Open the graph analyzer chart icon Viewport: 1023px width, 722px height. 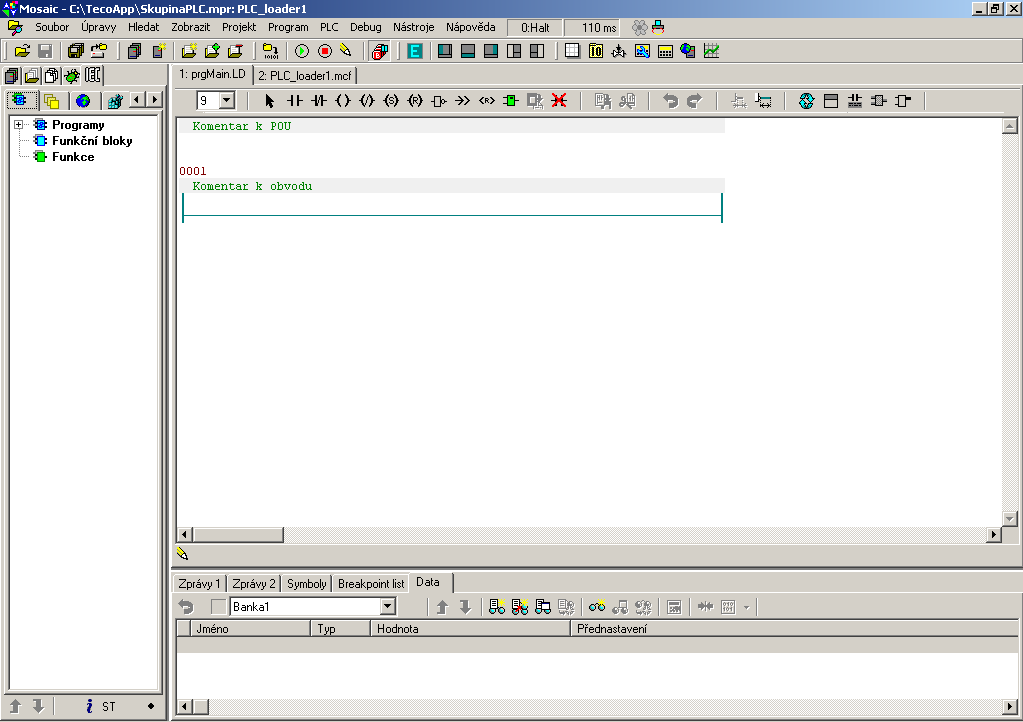pyautogui.click(x=711, y=51)
